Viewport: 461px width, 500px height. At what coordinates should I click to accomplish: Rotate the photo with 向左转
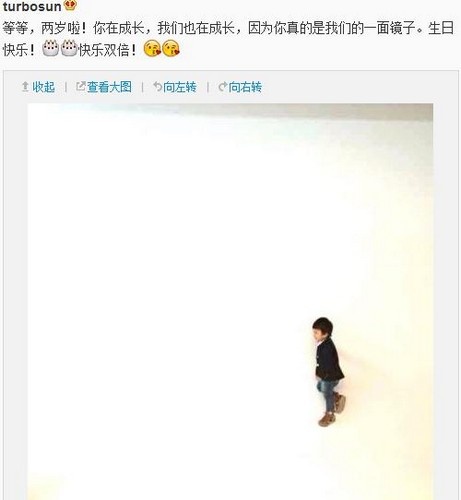pos(180,87)
